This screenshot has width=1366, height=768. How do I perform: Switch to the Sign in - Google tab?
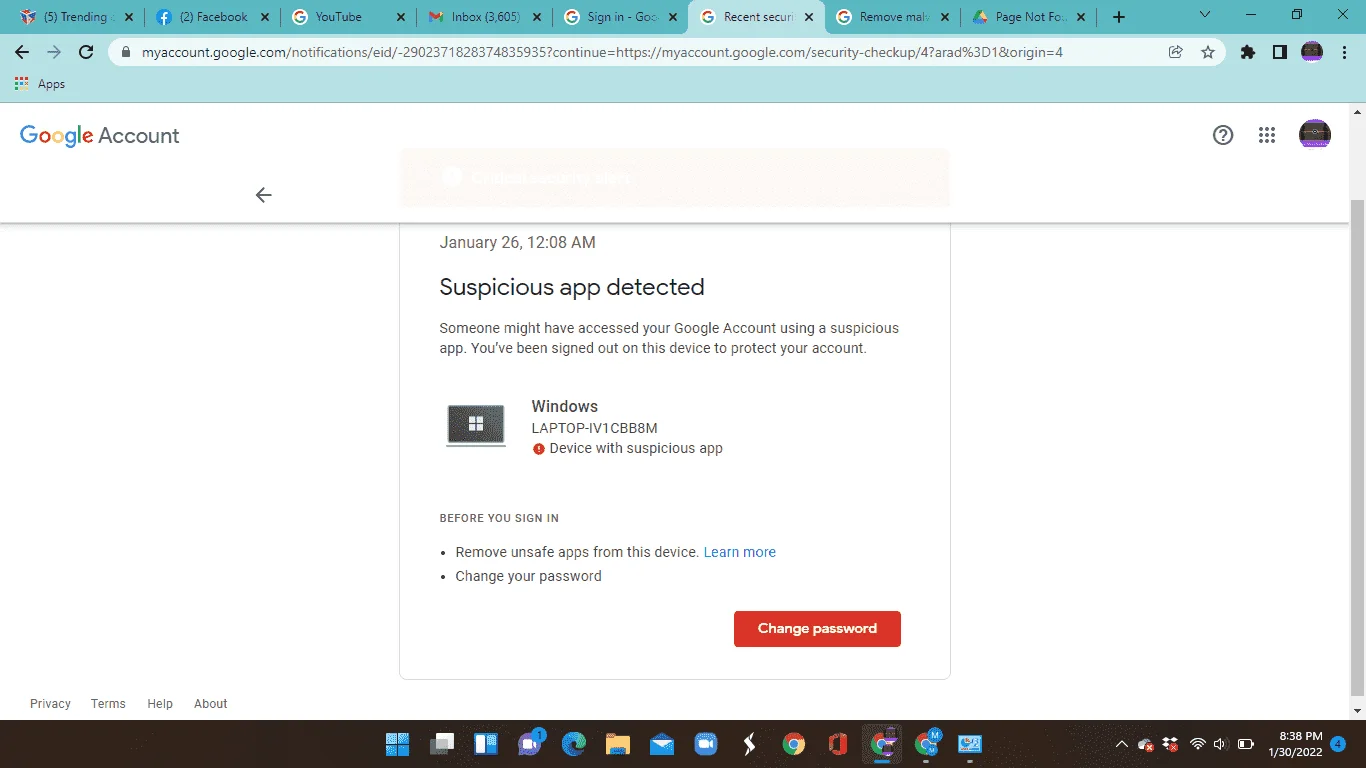[x=620, y=17]
